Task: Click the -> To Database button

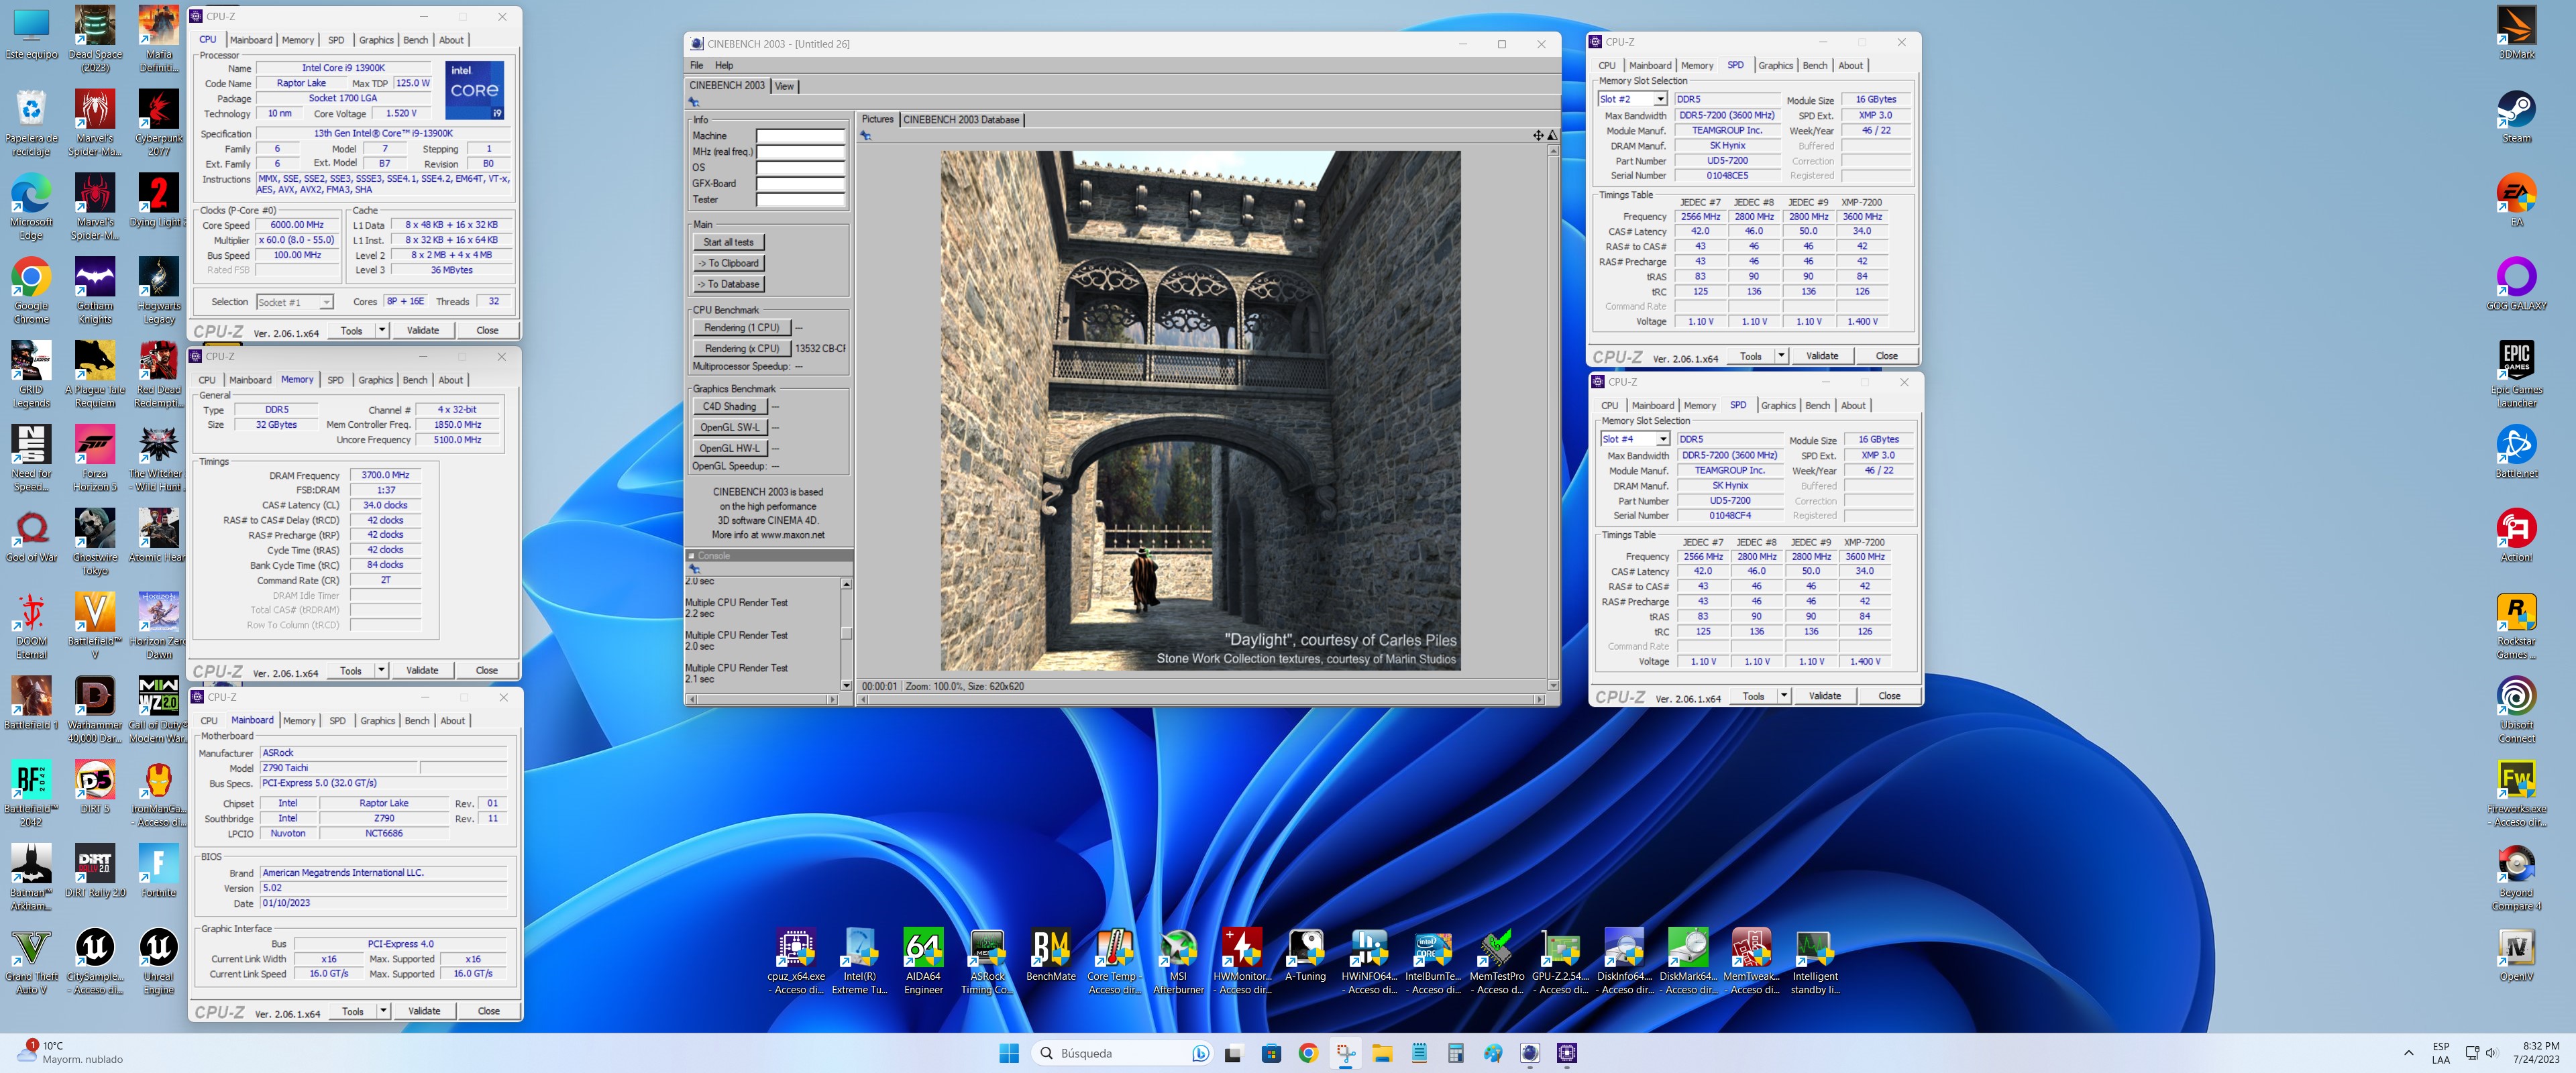Action: tap(728, 284)
